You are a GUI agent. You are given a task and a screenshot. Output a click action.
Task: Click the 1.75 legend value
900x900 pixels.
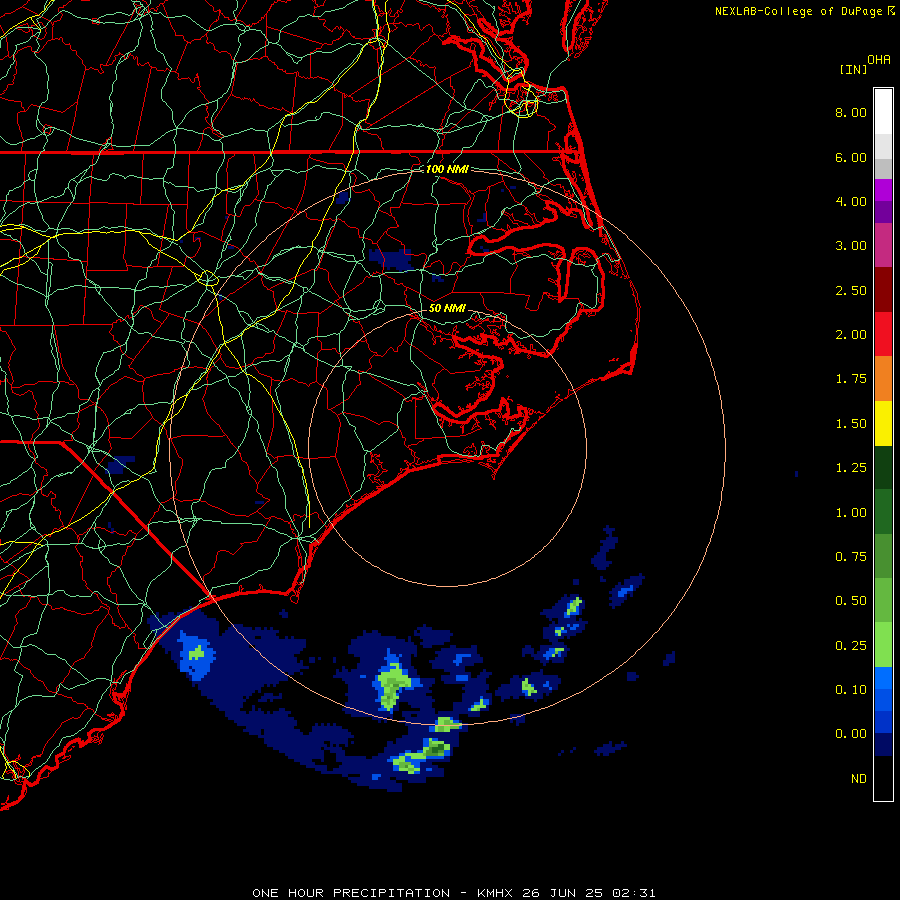click(851, 379)
